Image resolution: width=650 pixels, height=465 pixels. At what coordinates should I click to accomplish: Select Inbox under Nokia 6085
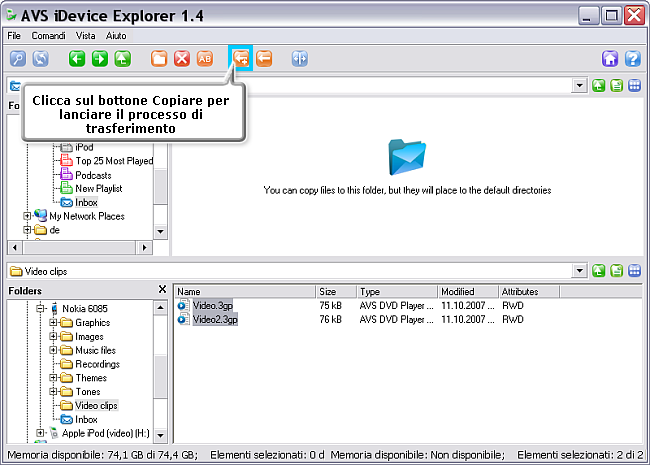click(x=86, y=419)
